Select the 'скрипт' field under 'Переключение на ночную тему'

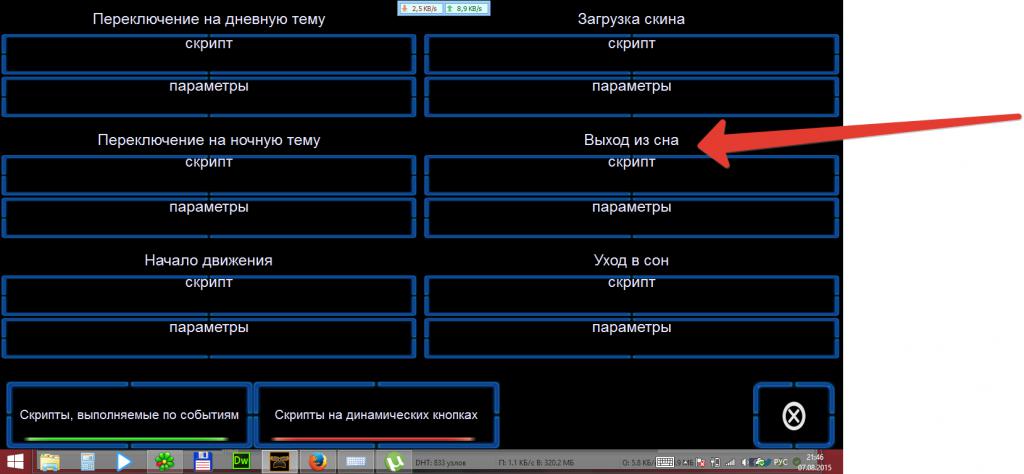point(209,175)
